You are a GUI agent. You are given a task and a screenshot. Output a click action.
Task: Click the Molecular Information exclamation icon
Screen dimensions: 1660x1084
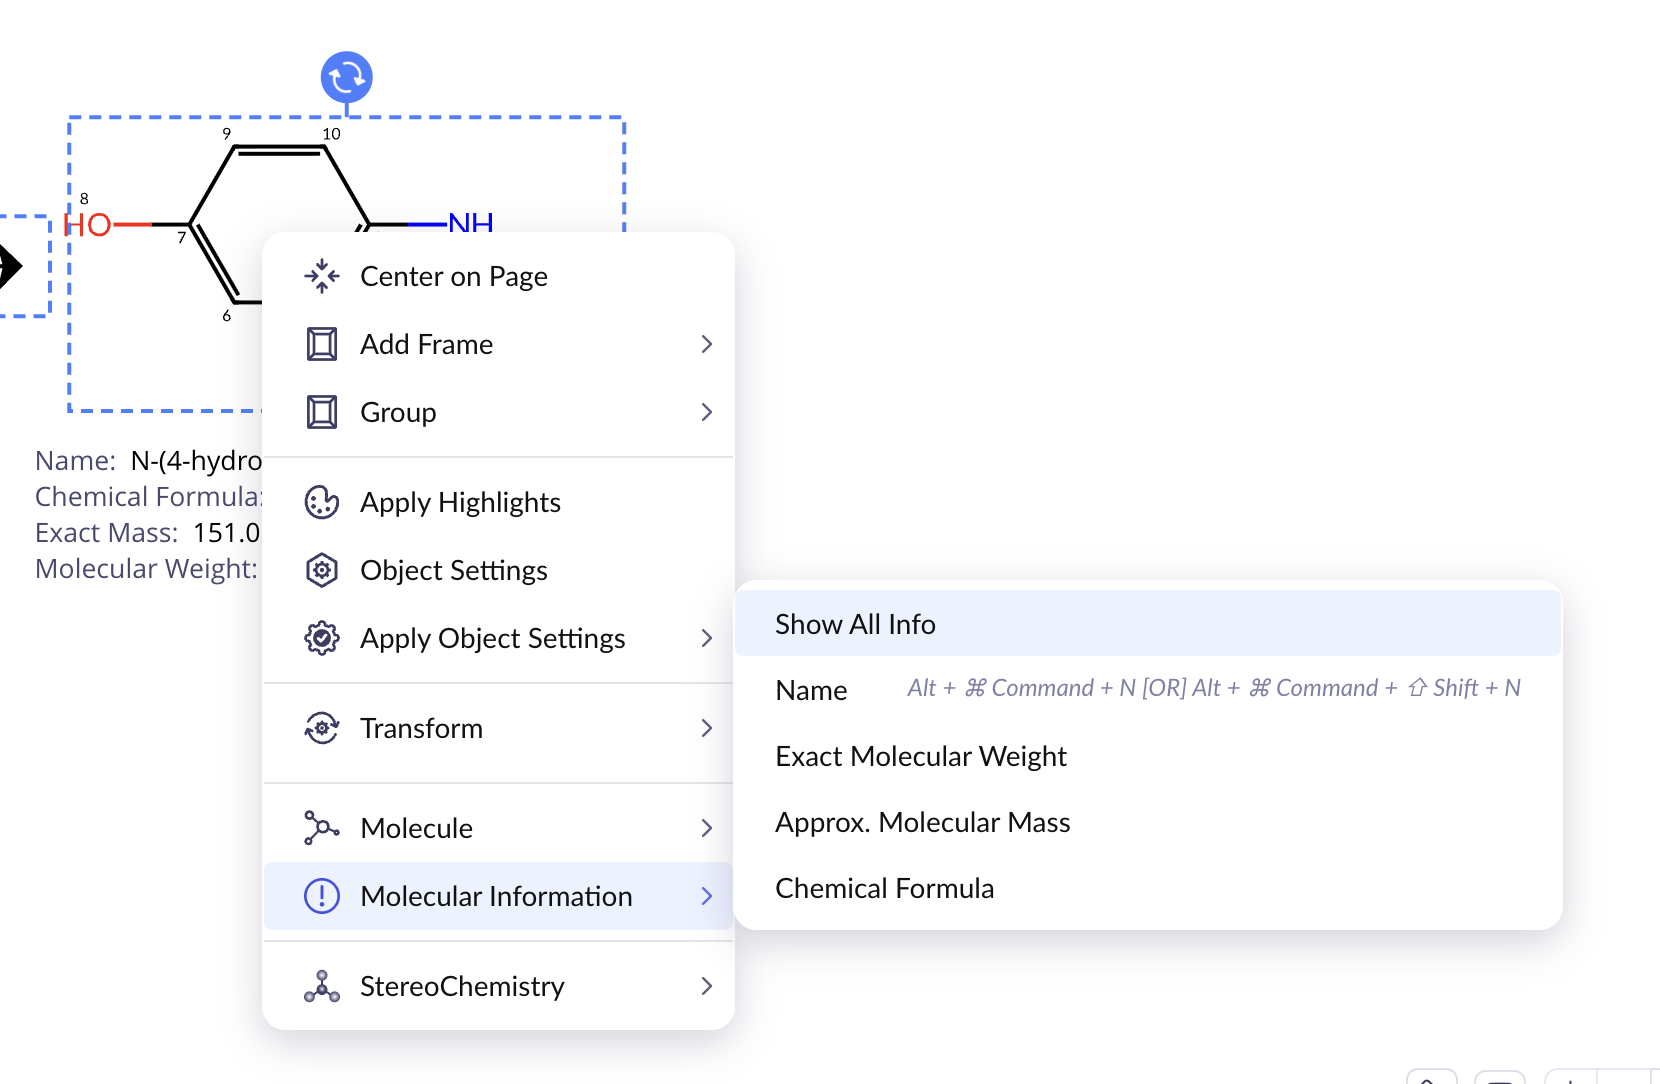coord(321,896)
